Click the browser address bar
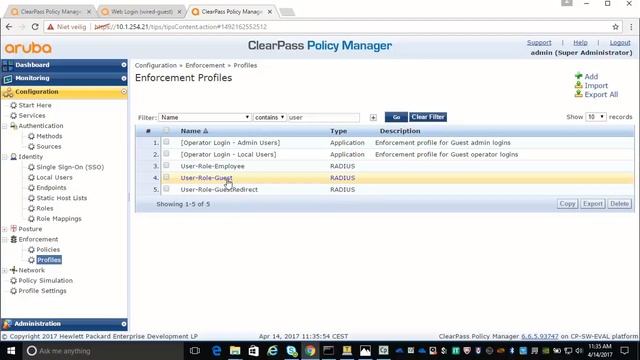 pos(327,27)
